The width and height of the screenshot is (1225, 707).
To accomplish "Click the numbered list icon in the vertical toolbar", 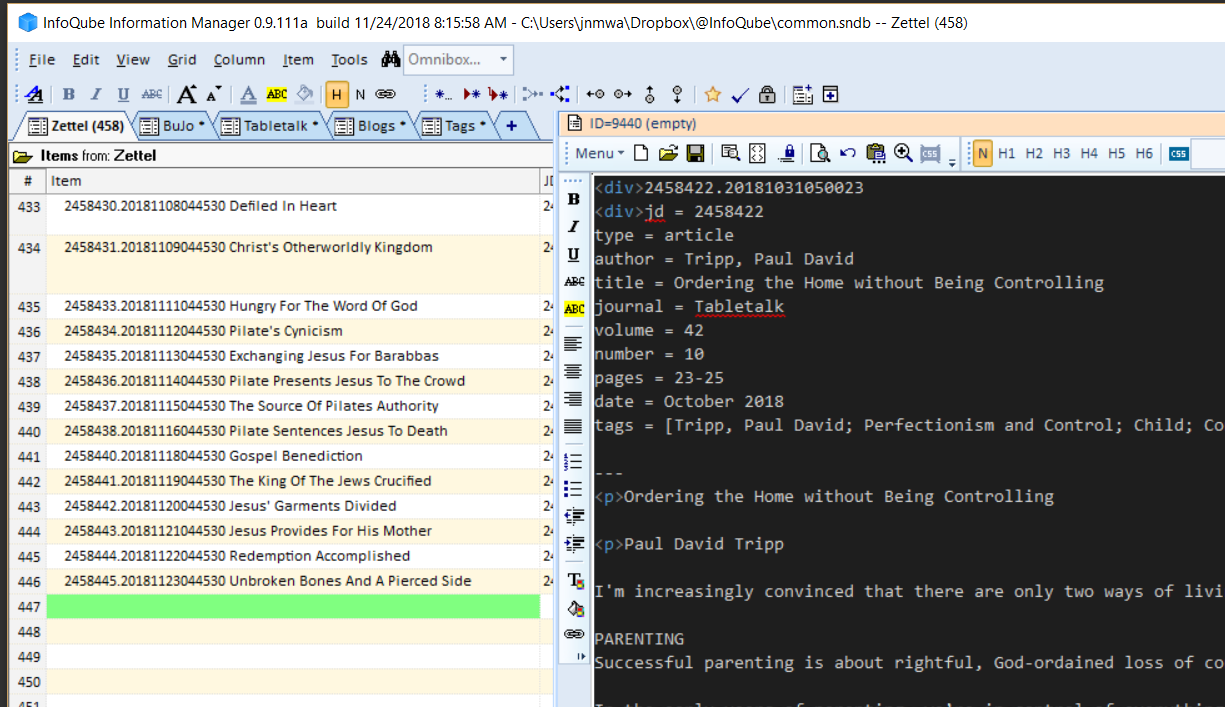I will pyautogui.click(x=574, y=461).
